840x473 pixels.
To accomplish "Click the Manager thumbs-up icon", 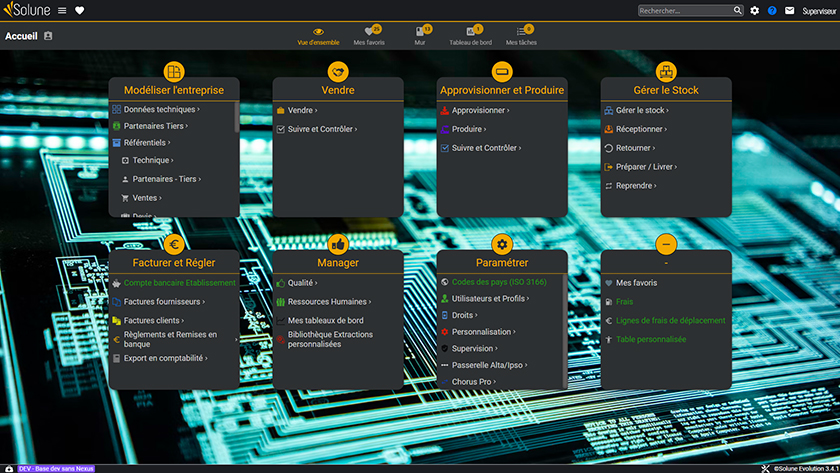I will (338, 244).
